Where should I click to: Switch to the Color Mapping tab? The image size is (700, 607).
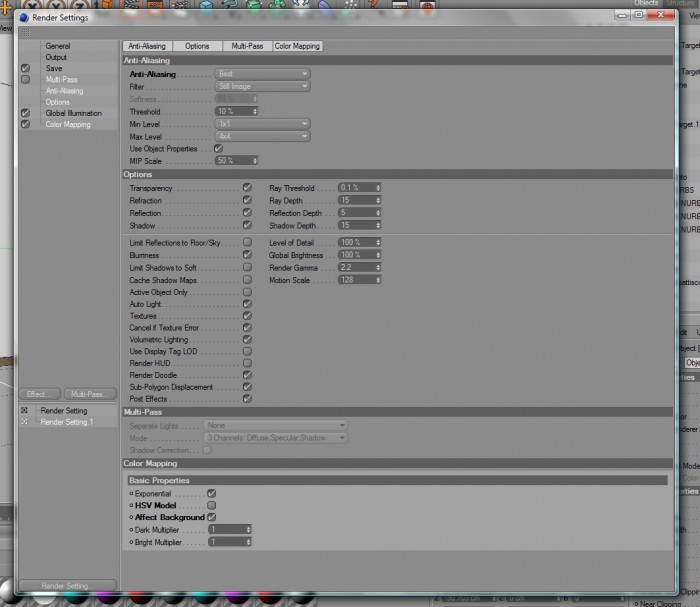(x=297, y=46)
